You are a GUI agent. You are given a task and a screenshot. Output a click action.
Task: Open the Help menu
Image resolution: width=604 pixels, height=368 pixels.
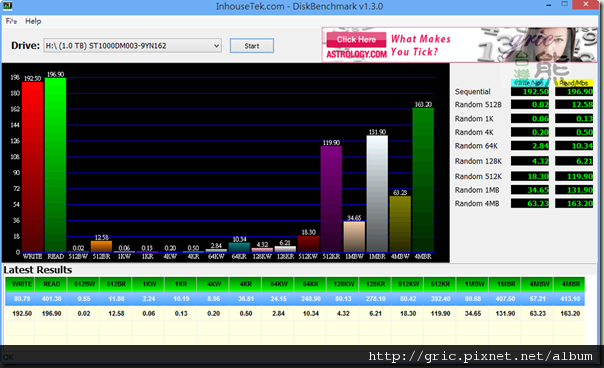click(33, 21)
